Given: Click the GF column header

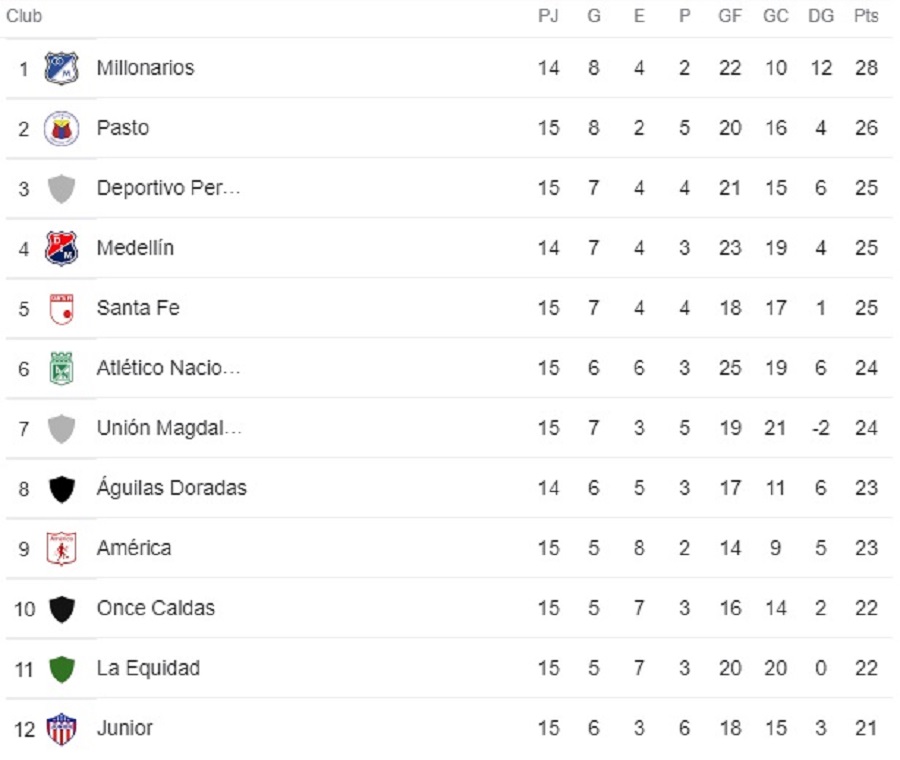Looking at the screenshot, I should tap(730, 17).
